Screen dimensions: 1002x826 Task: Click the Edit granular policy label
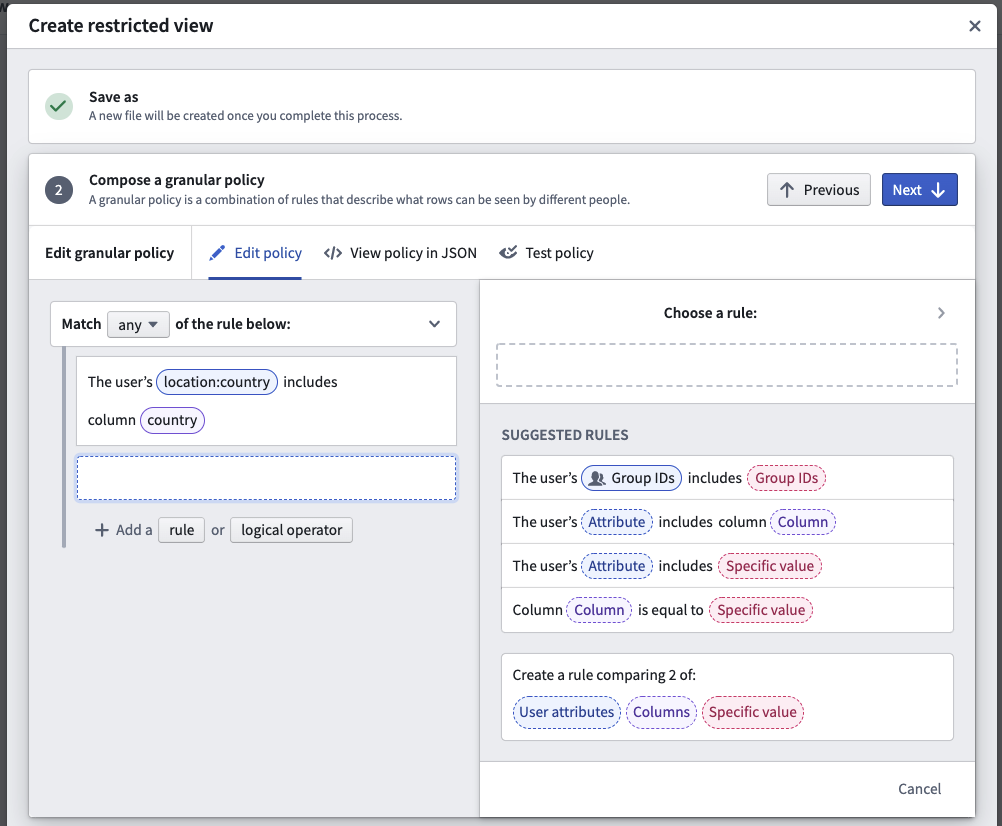109,253
